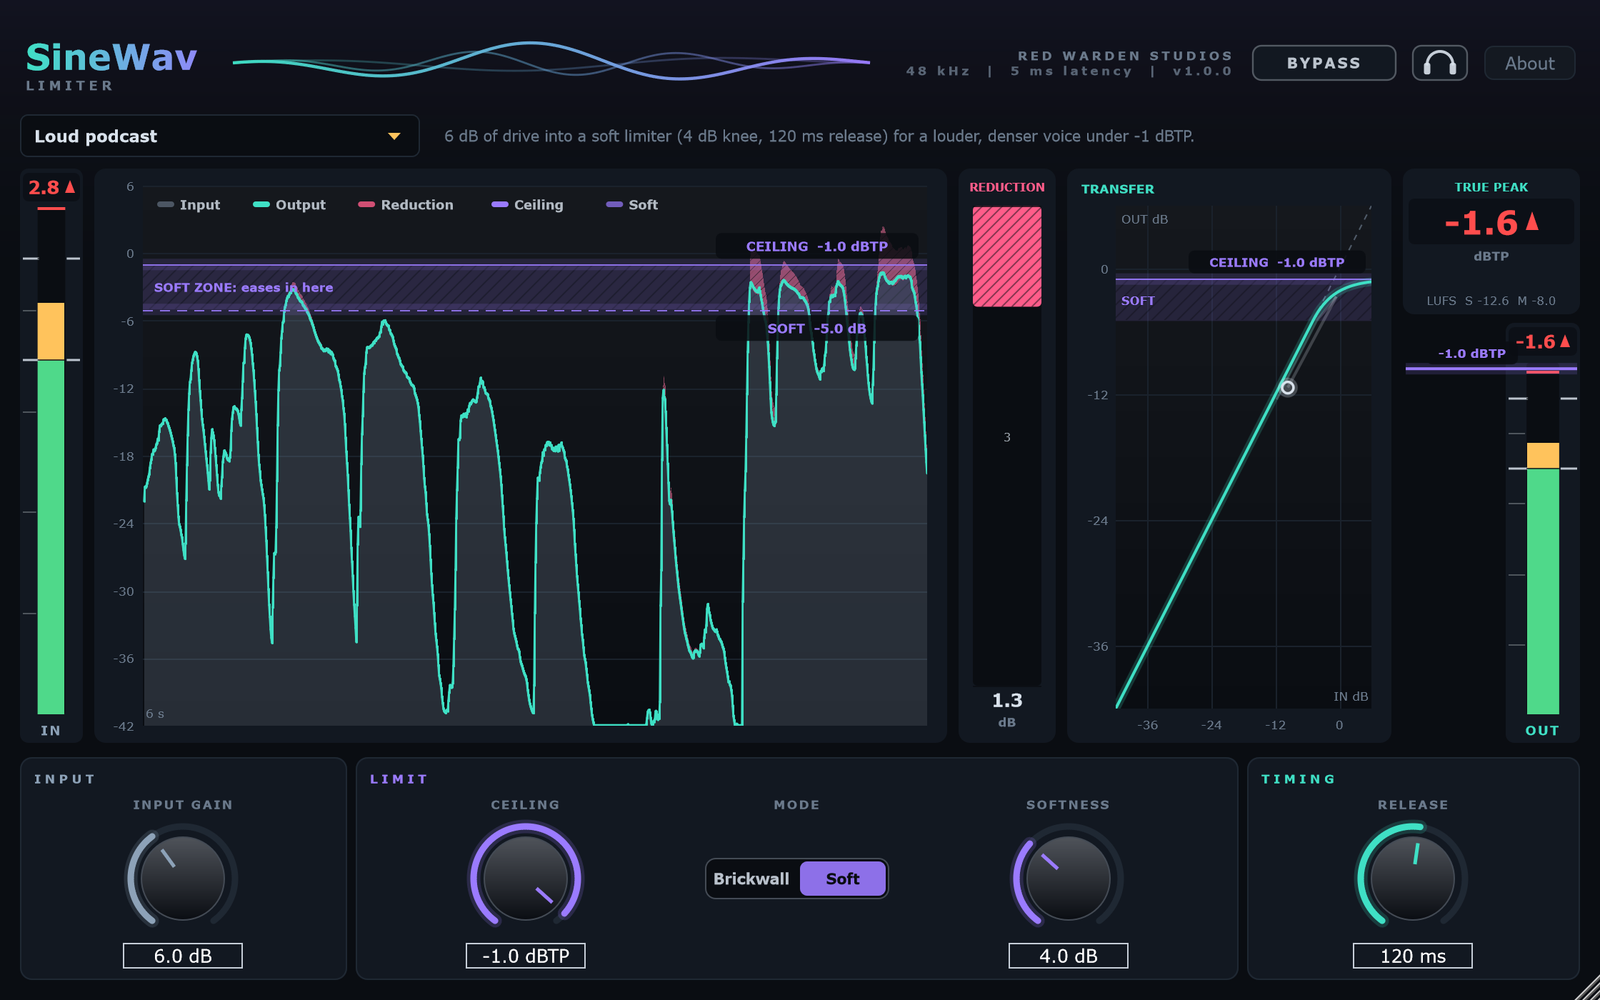Toggle the Output trace in legend
The height and width of the screenshot is (1000, 1600).
(x=289, y=205)
